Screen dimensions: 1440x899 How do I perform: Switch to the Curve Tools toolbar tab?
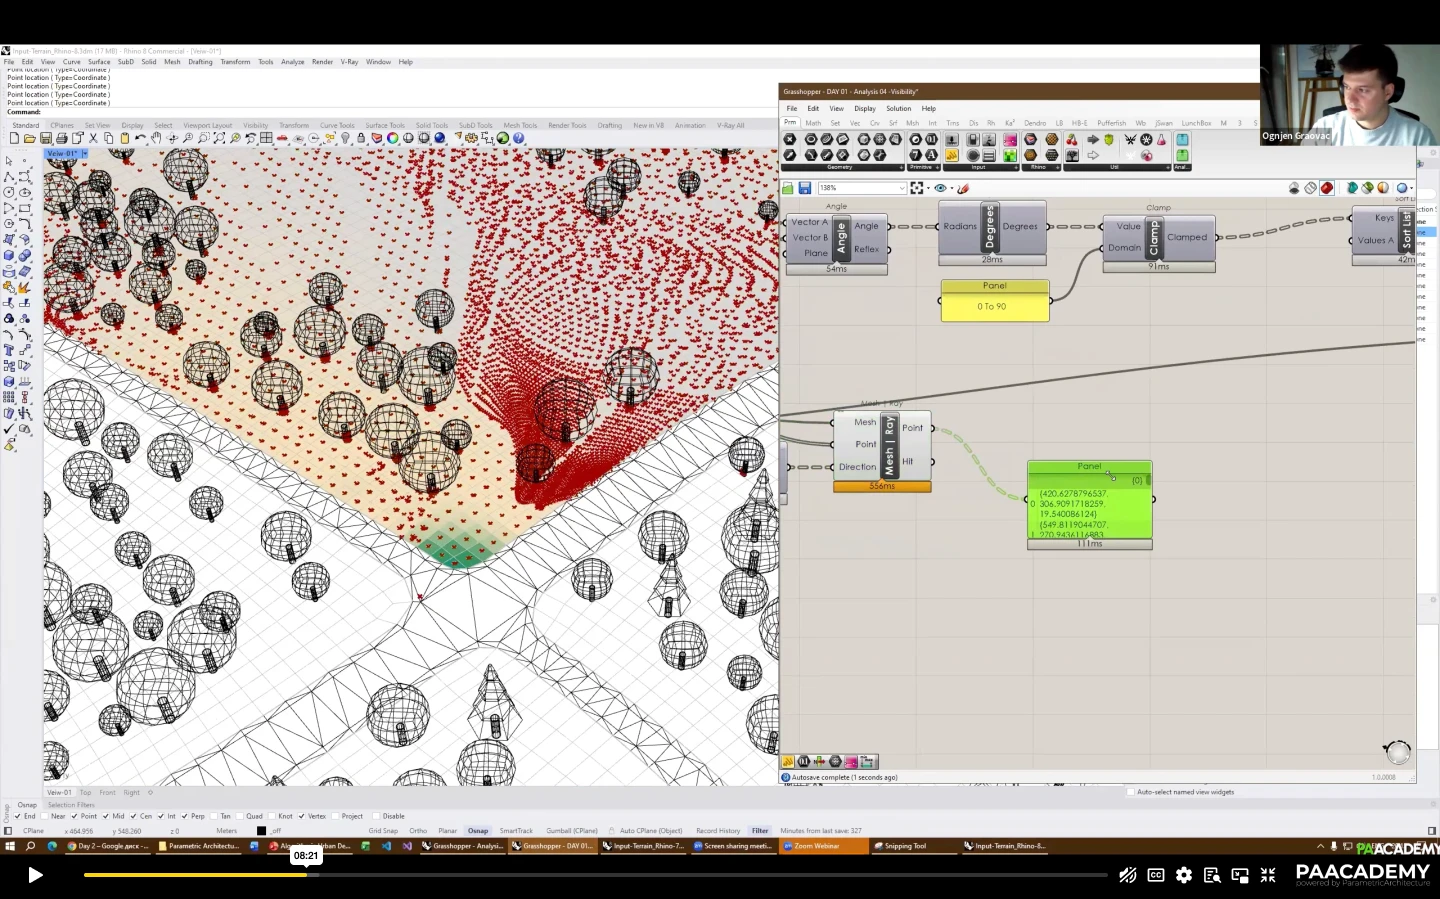[x=337, y=126]
